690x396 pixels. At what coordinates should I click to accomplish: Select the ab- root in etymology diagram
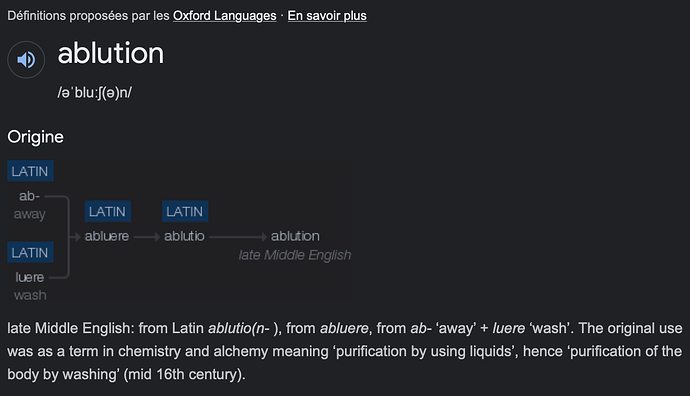pyautogui.click(x=29, y=196)
